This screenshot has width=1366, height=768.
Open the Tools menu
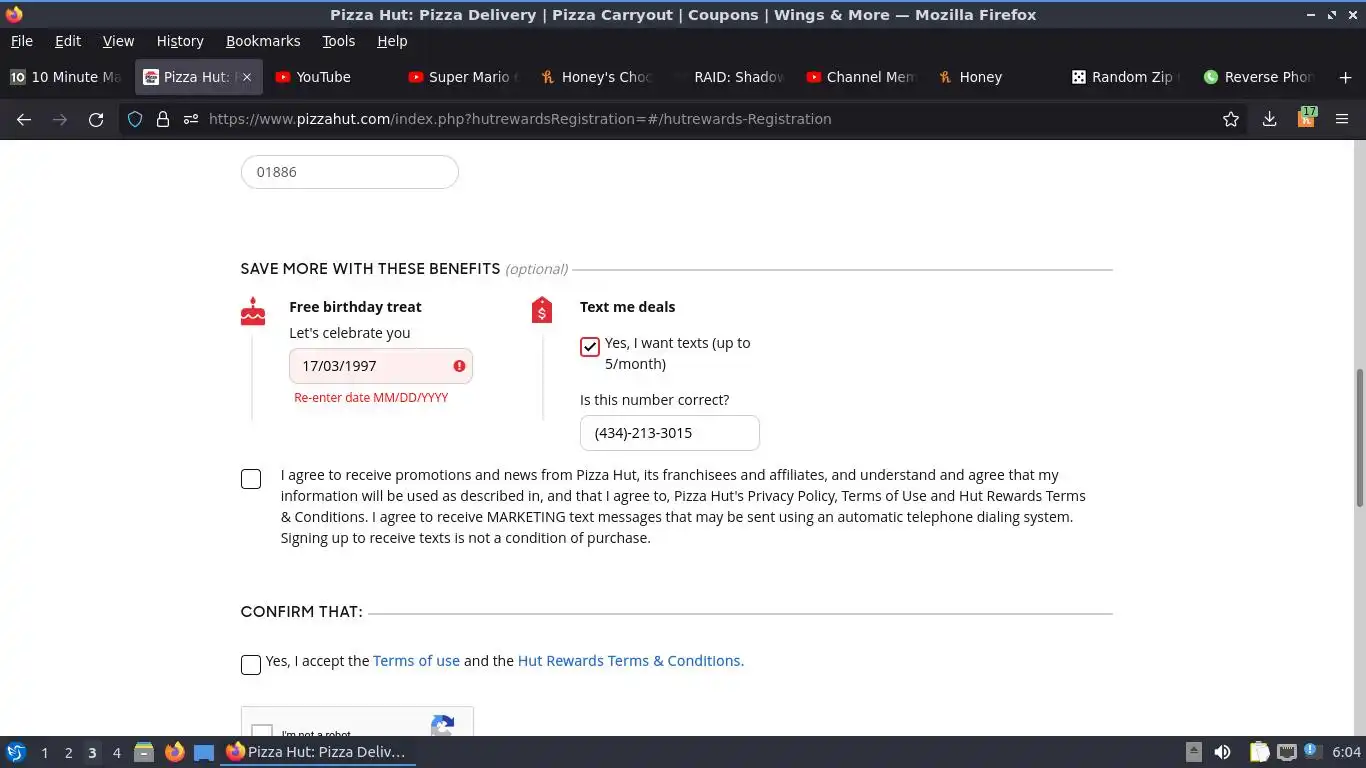click(x=338, y=41)
